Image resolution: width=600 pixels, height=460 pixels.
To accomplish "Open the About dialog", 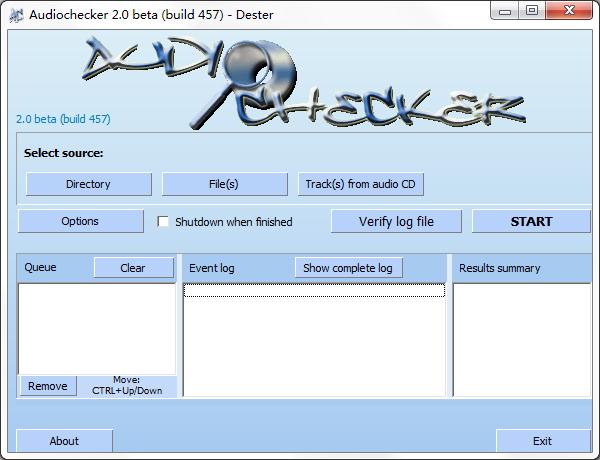I will [x=65, y=441].
